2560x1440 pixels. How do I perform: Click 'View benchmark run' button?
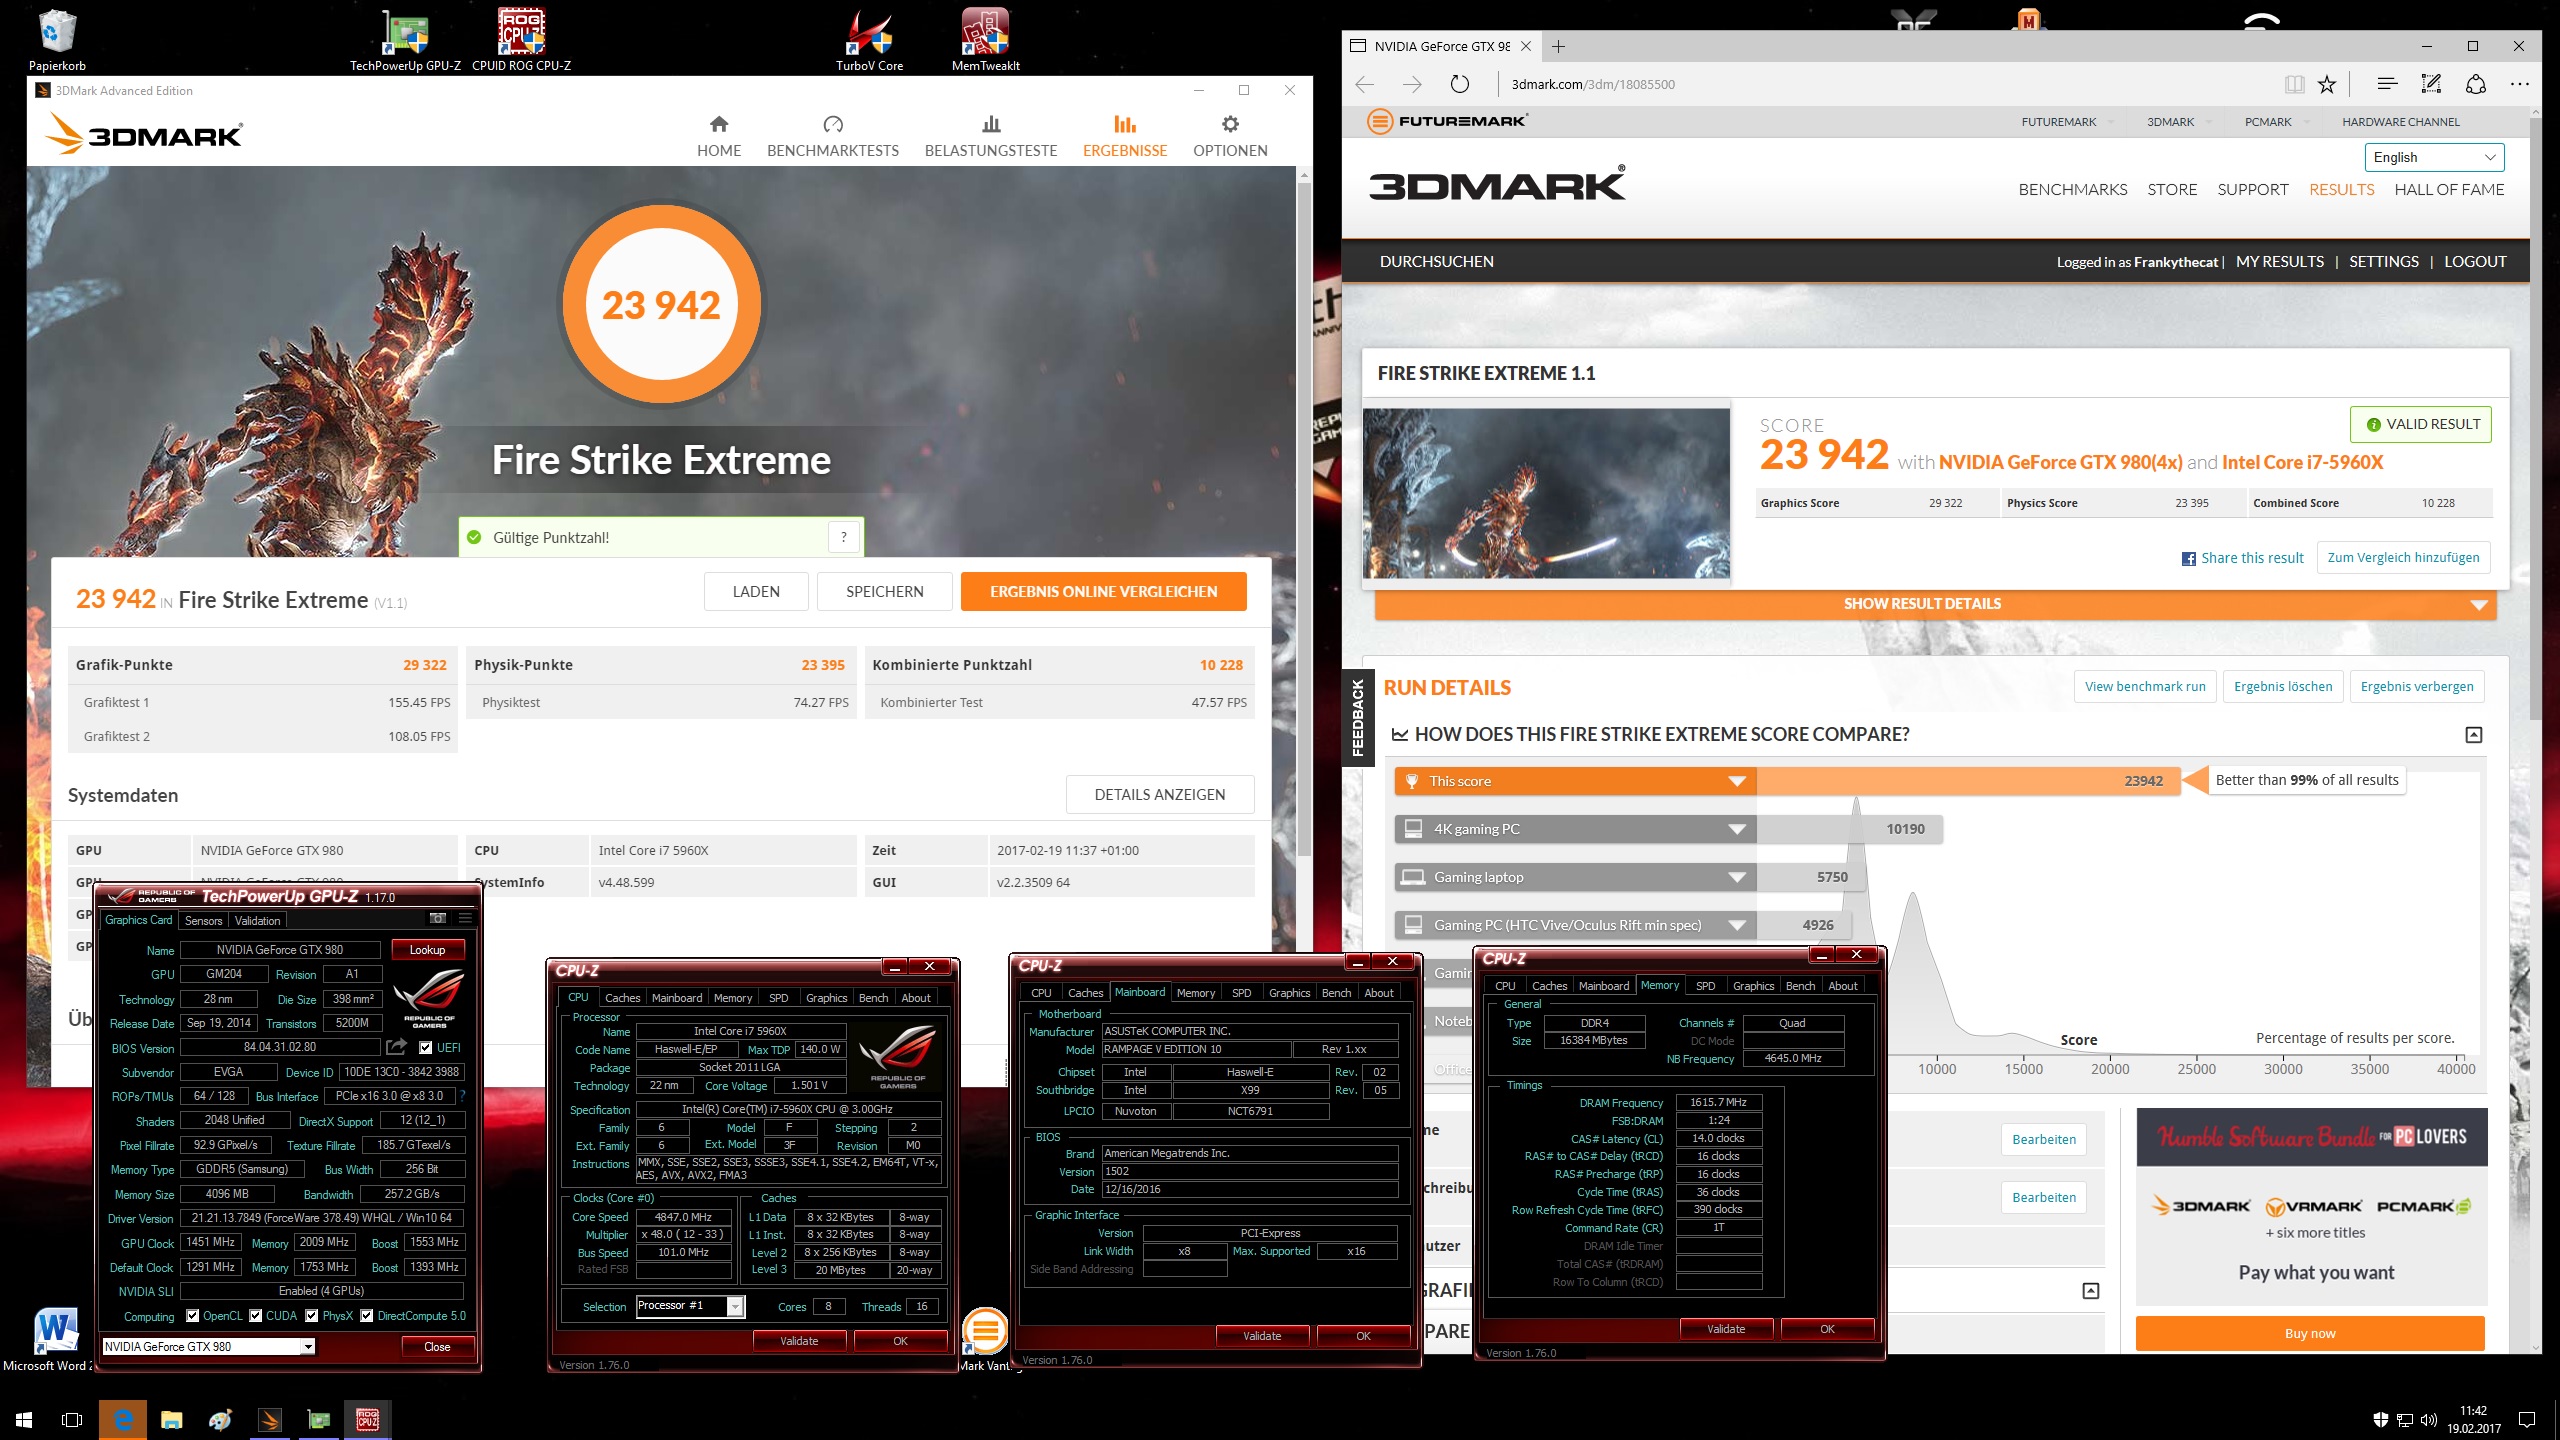coord(2145,687)
